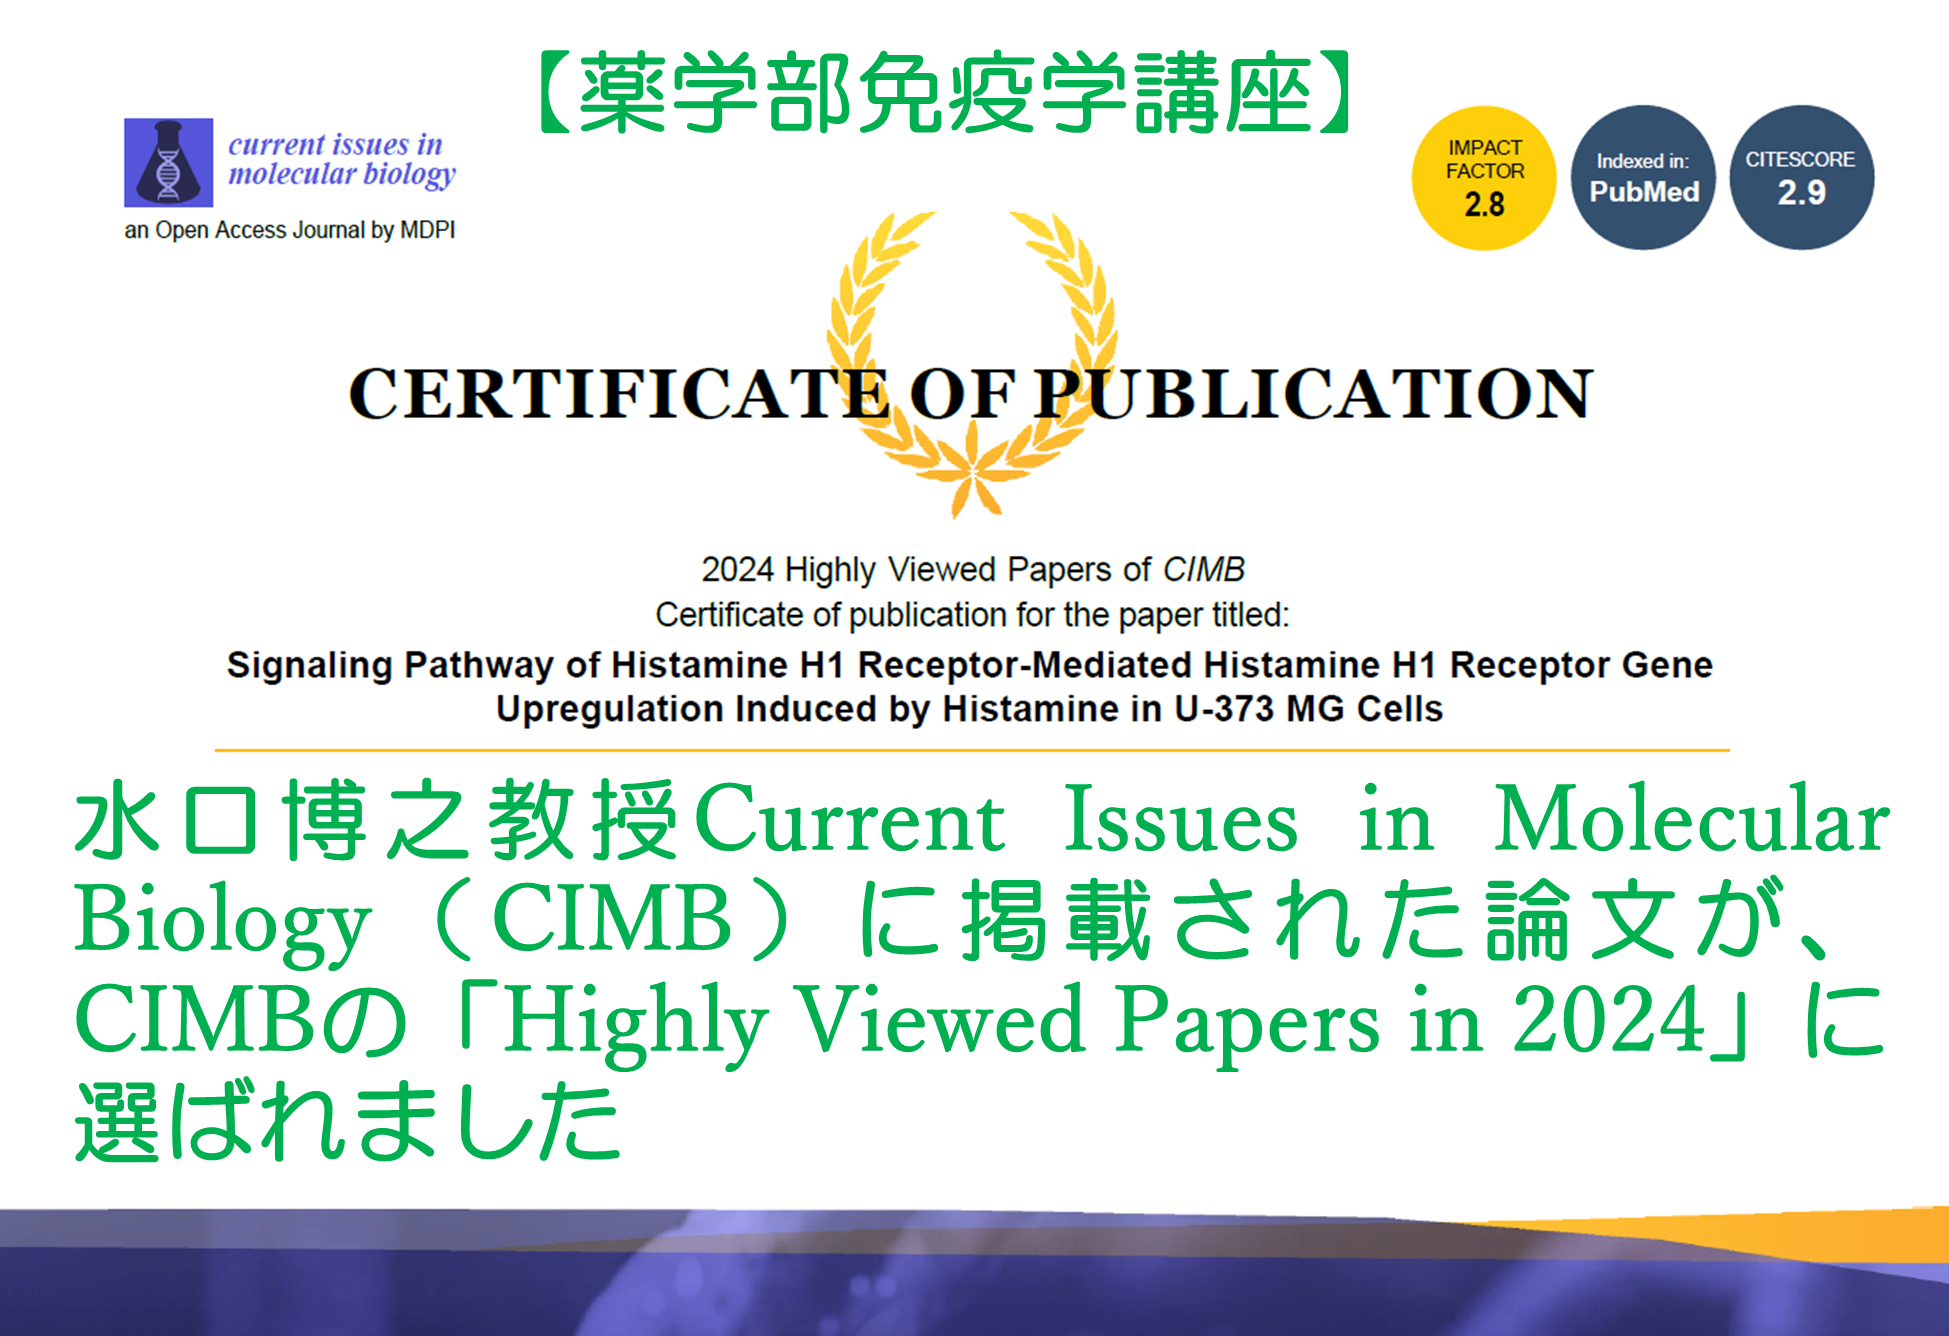Screen dimensions: 1949x1336
Task: Click the green heading 【薬学部免疫学講座】
Action: pos(944,93)
